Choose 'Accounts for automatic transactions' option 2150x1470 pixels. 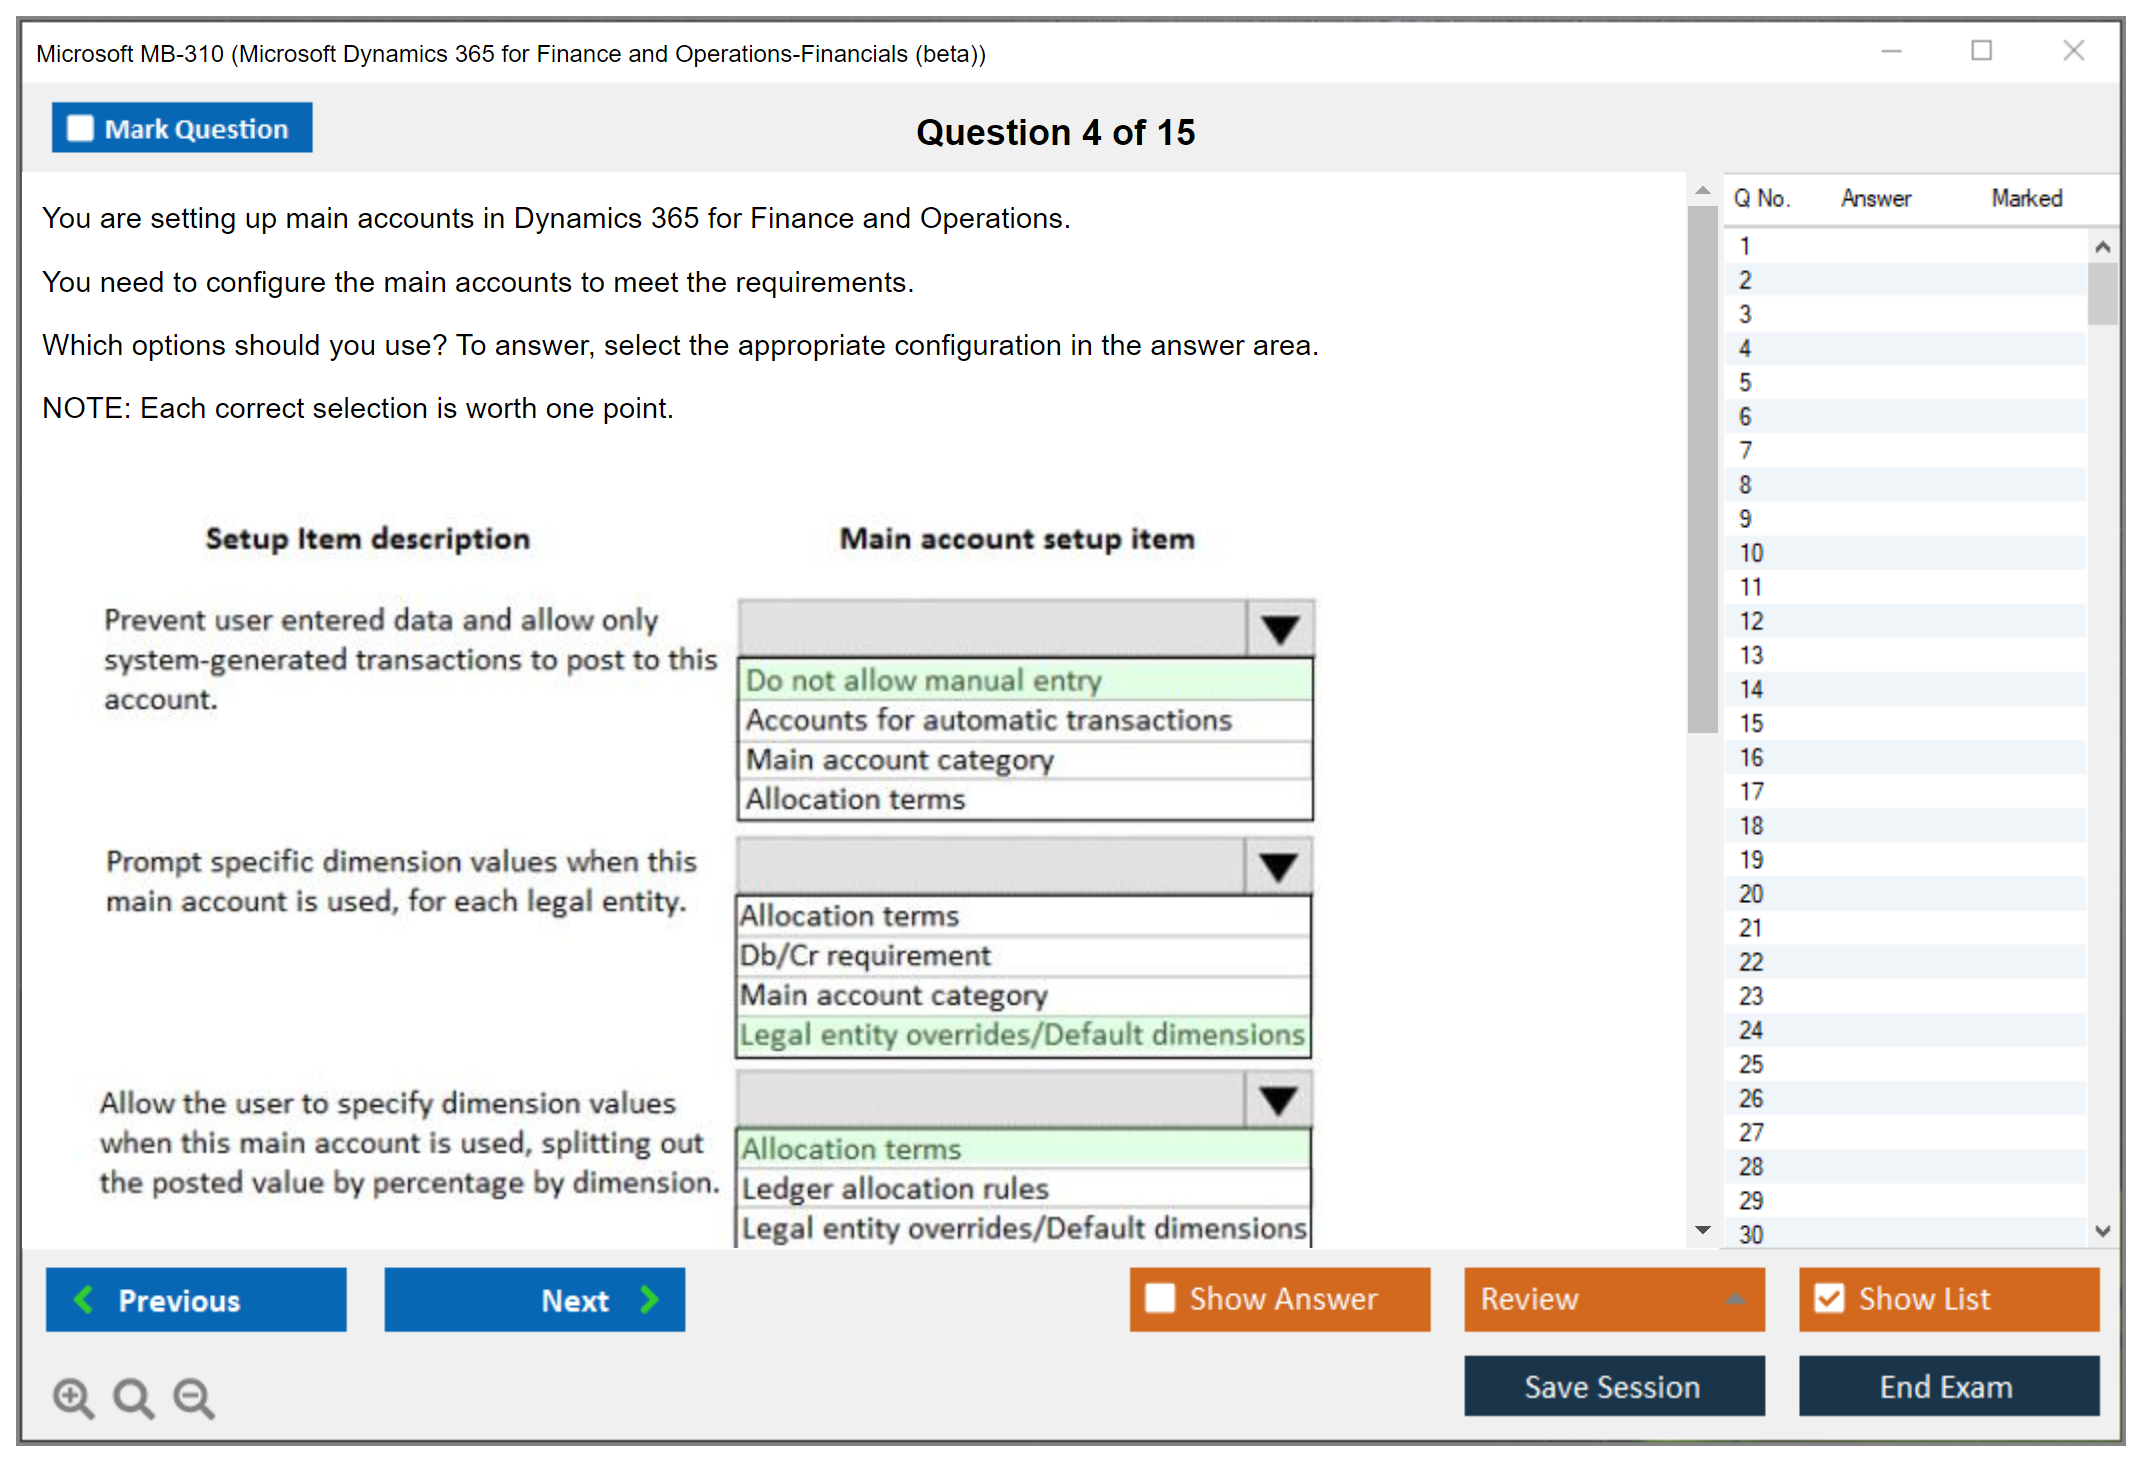click(x=1025, y=720)
